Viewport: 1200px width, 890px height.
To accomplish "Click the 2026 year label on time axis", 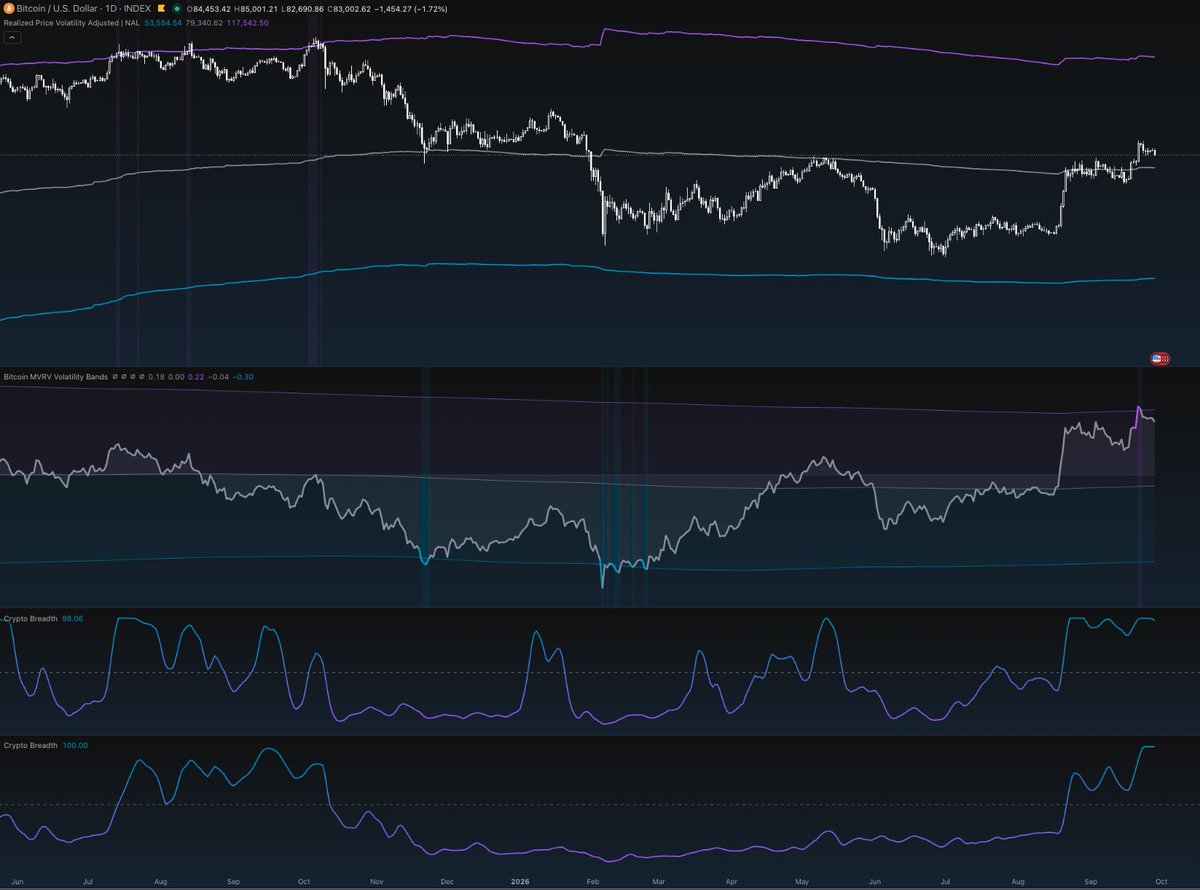I will click(519, 882).
